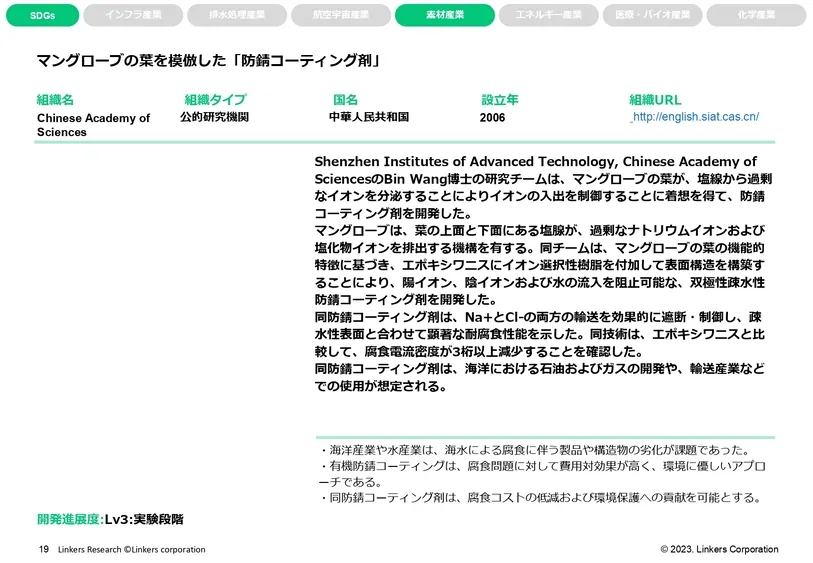Select the SDGs tag pill
This screenshot has width=813, height=563.
pos(43,15)
